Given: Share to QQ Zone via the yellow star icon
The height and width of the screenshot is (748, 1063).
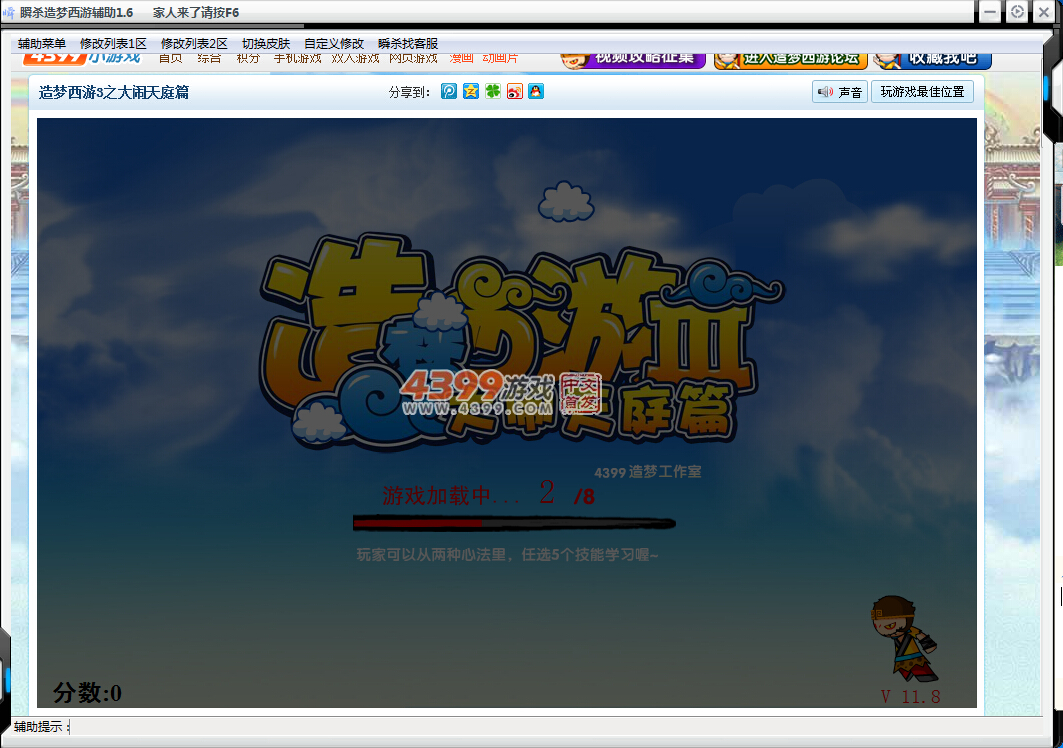Looking at the screenshot, I should tap(470, 91).
